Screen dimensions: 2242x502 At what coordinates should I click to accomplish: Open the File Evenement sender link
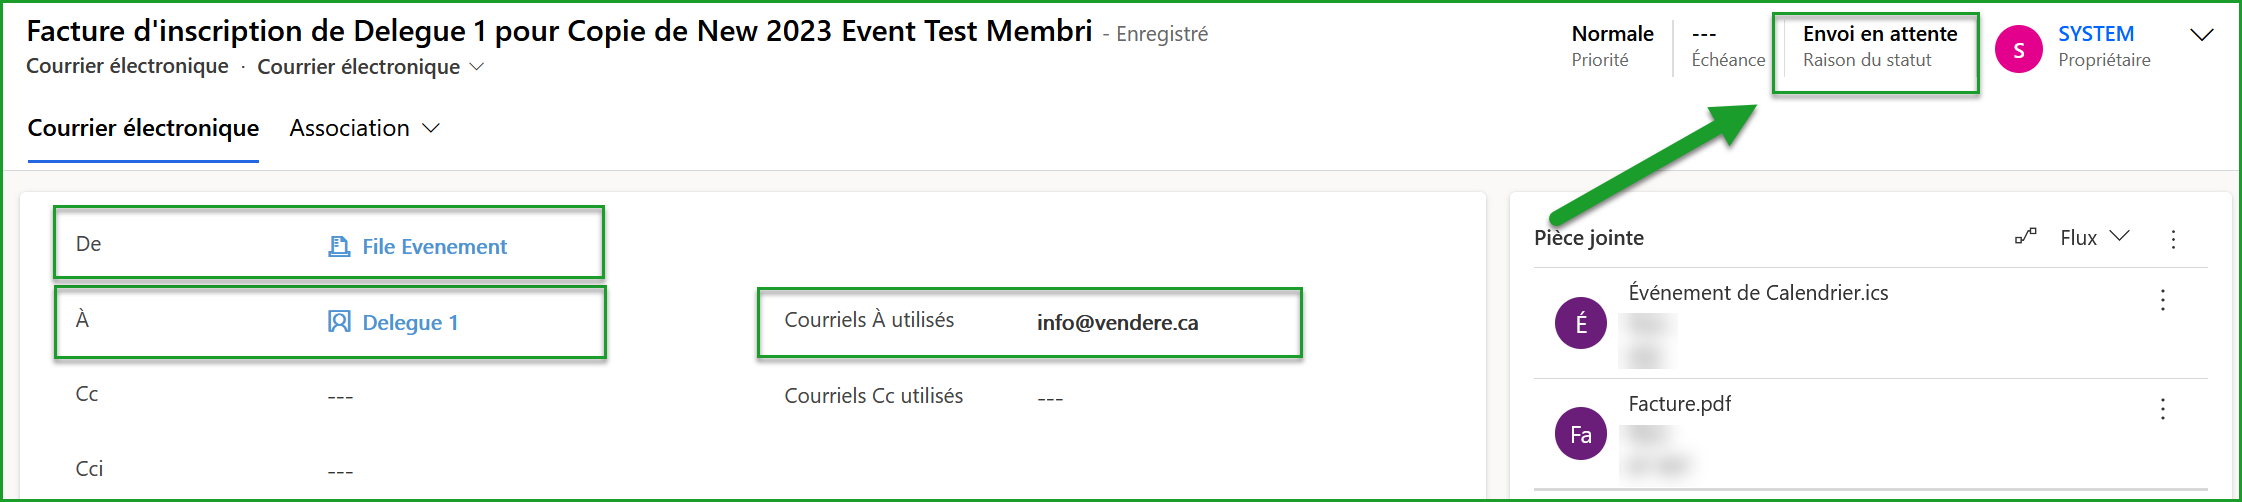pos(434,246)
